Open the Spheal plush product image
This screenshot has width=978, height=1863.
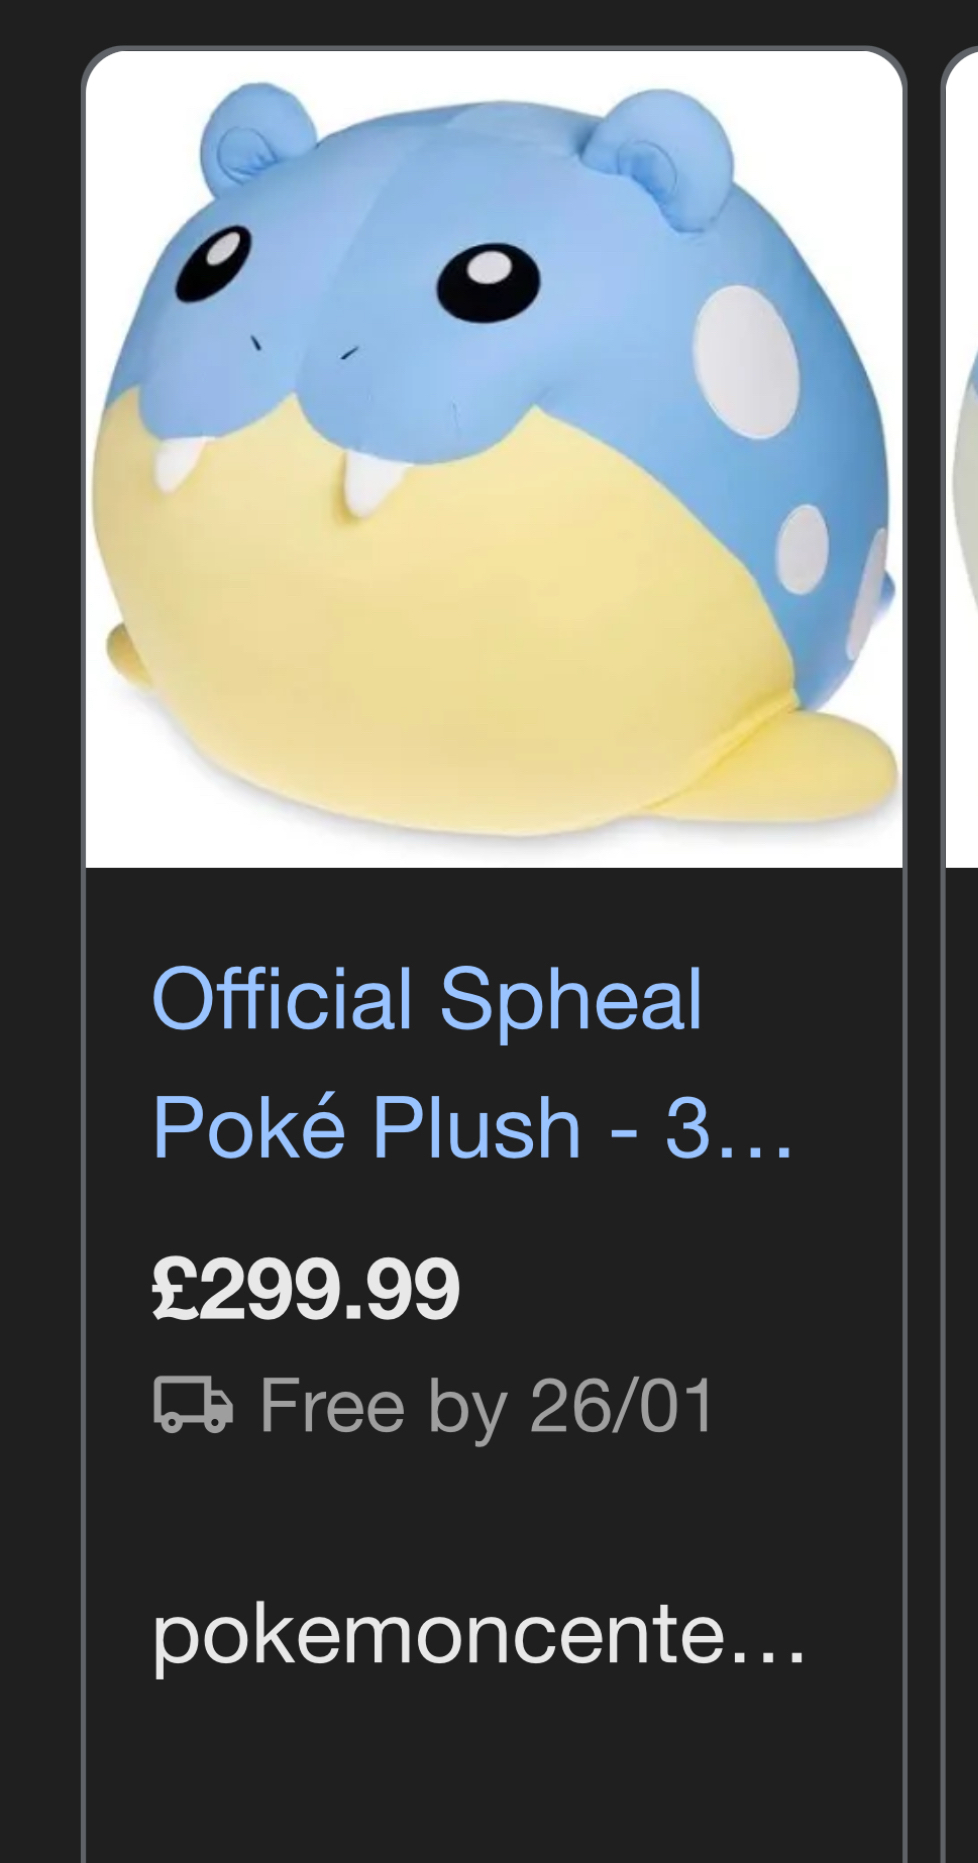coord(494,458)
